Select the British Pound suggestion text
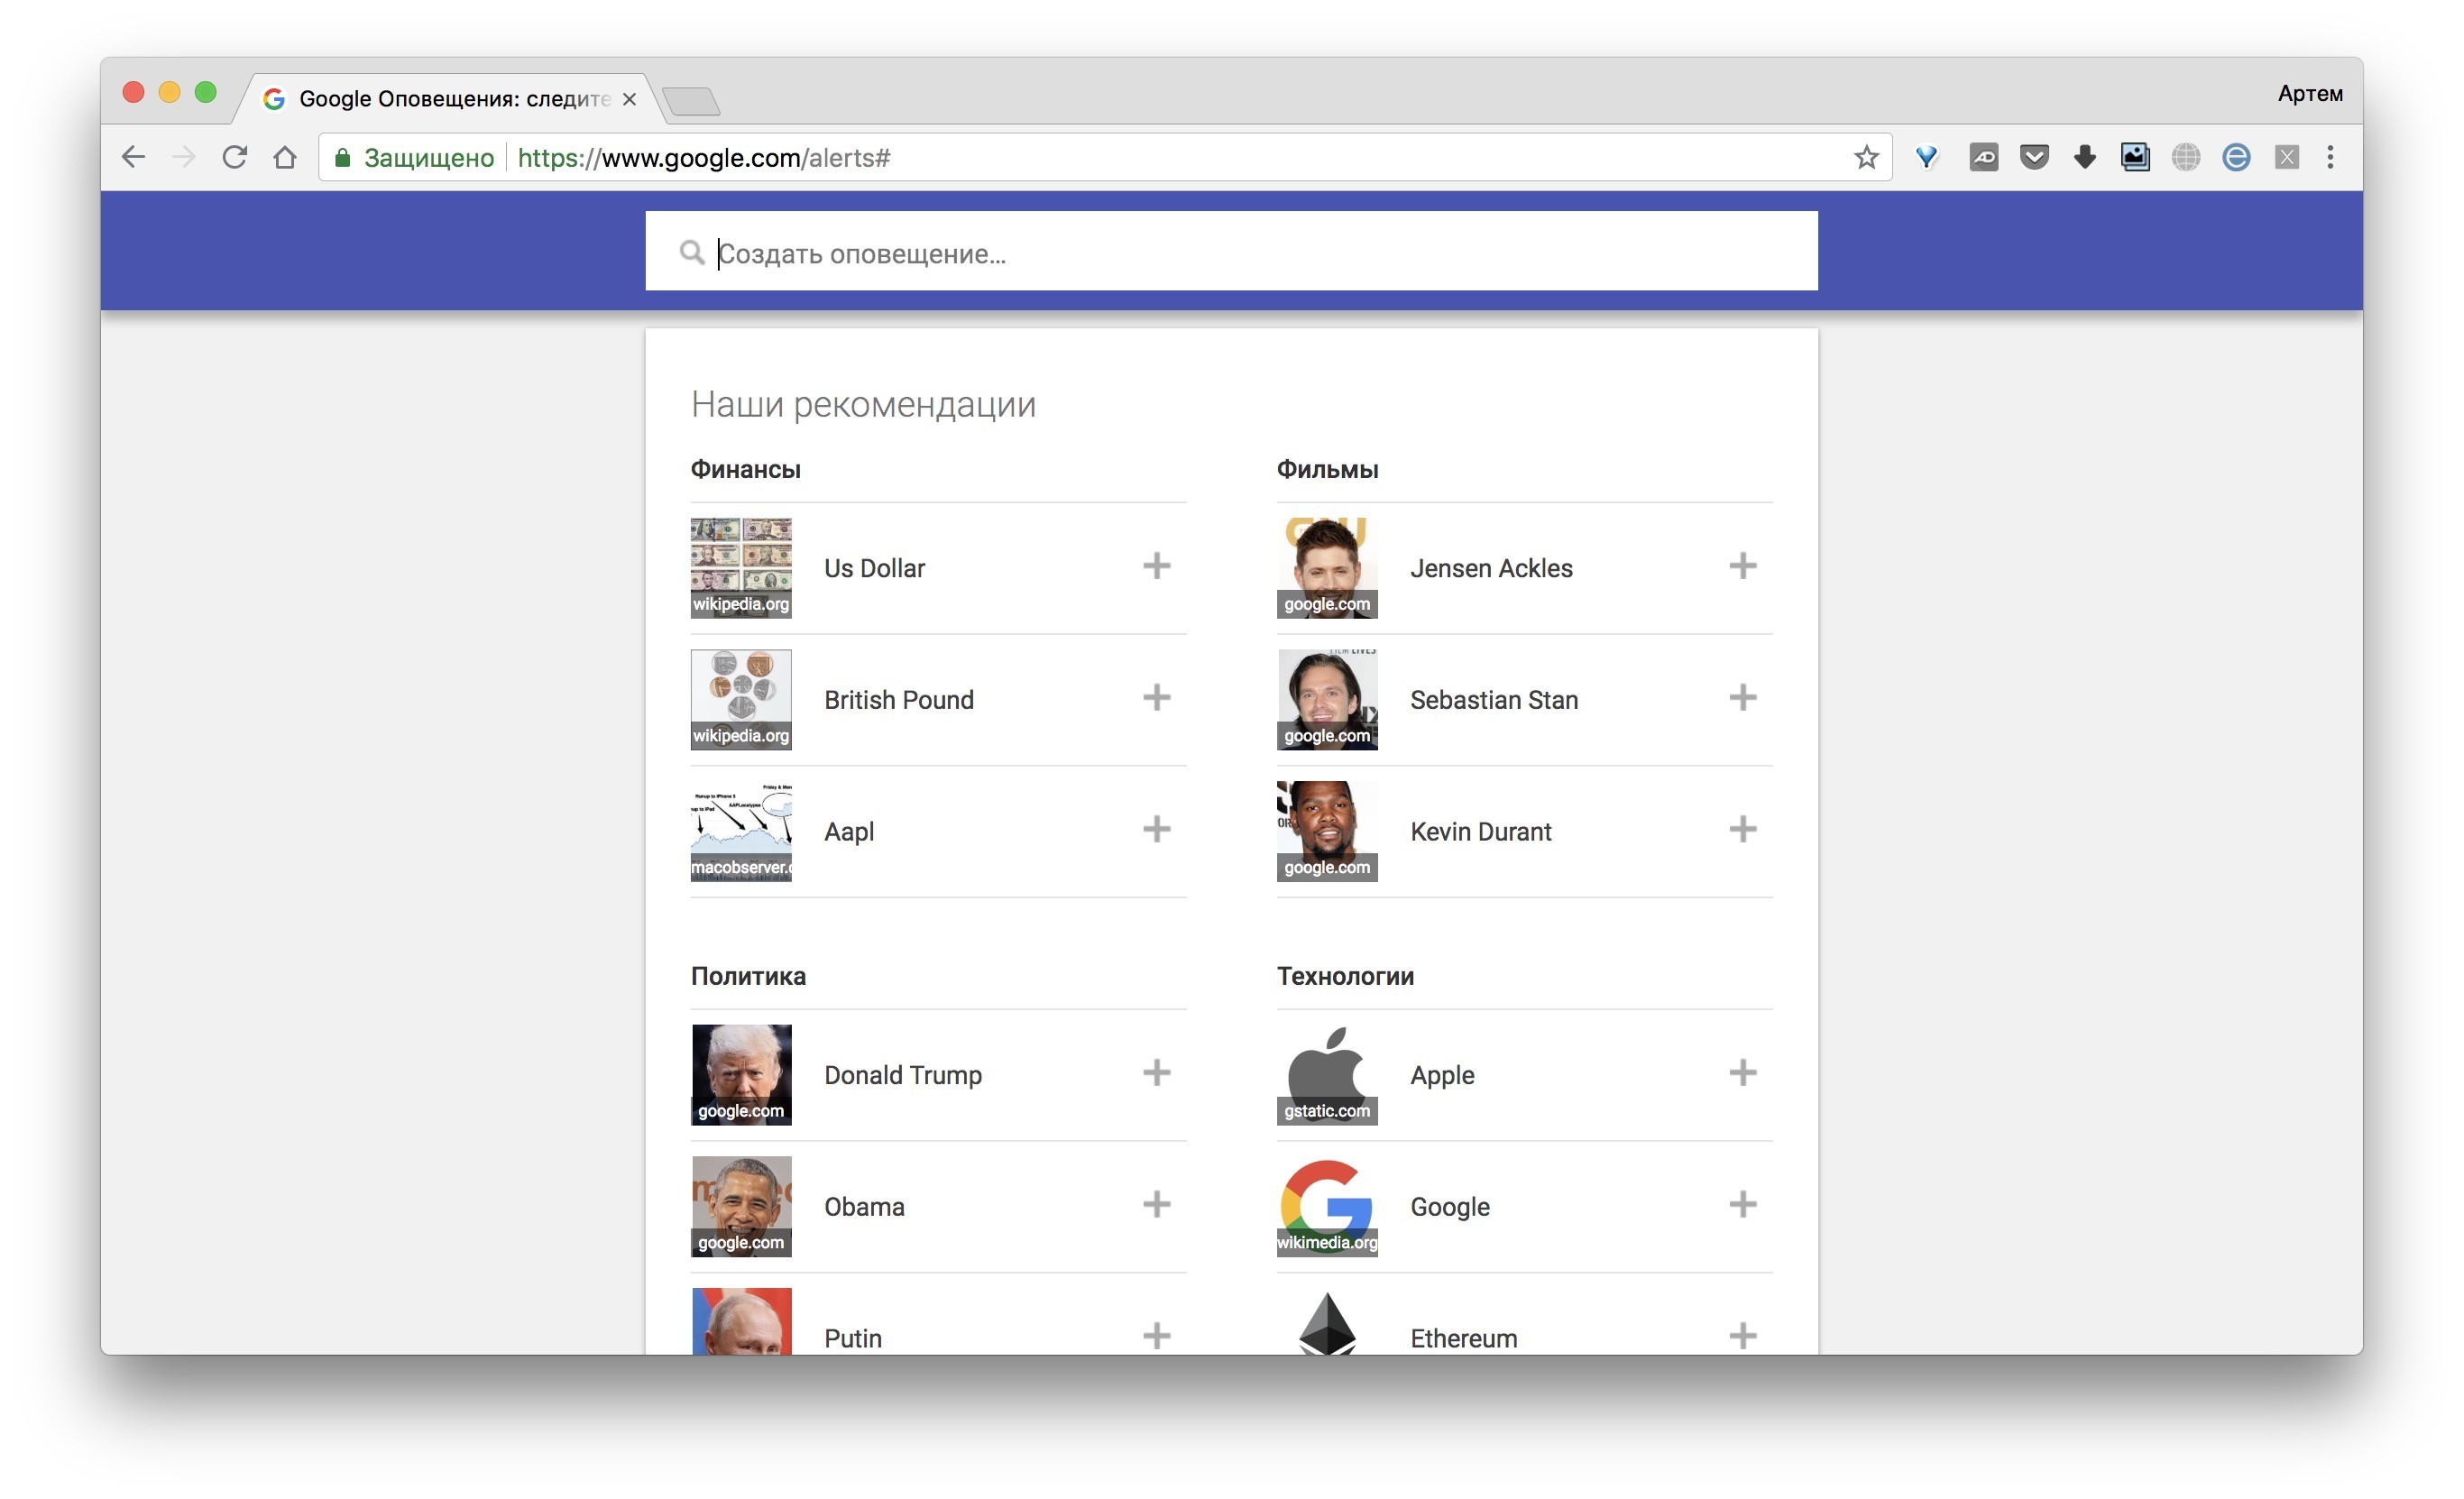The width and height of the screenshot is (2464, 1499). (x=898, y=699)
